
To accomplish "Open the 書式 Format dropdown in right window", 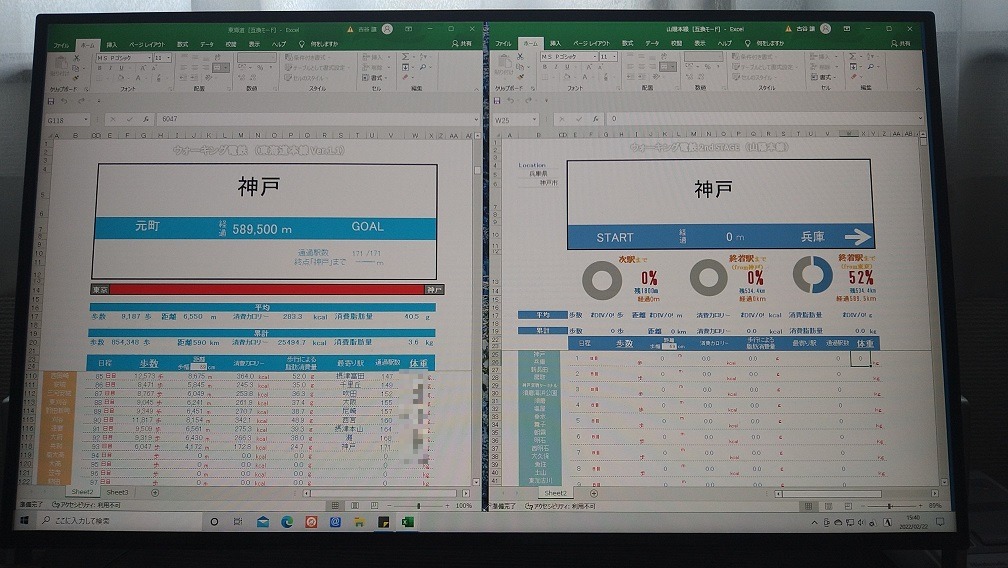I will pyautogui.click(x=825, y=77).
